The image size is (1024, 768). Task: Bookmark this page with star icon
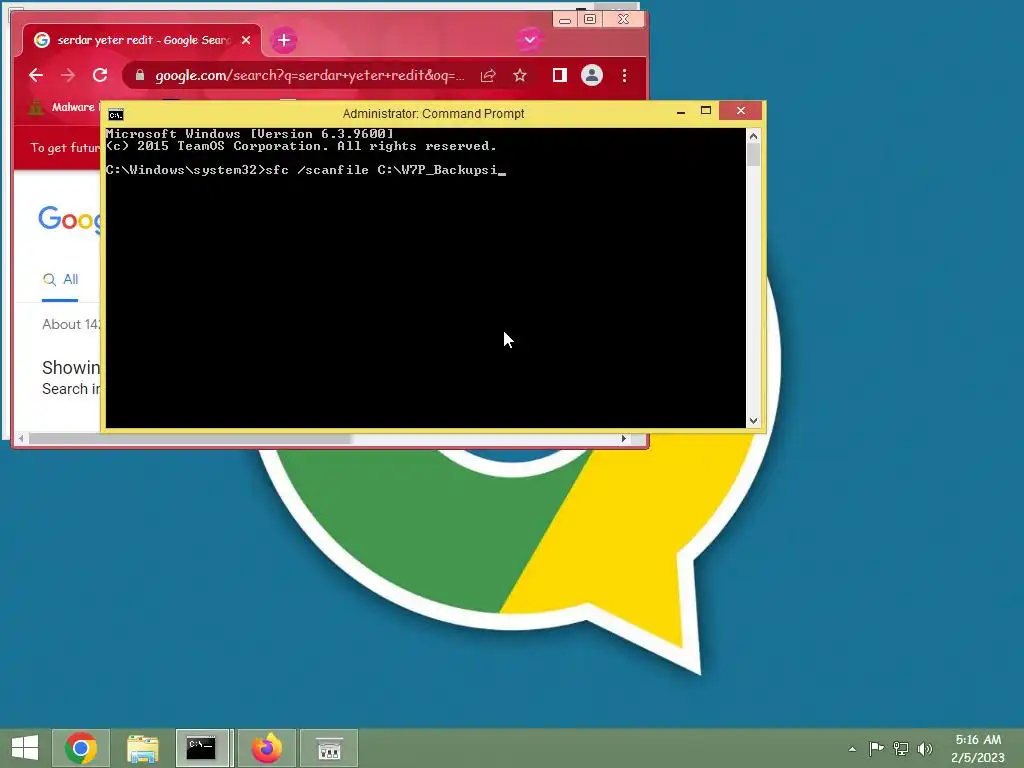(x=520, y=76)
